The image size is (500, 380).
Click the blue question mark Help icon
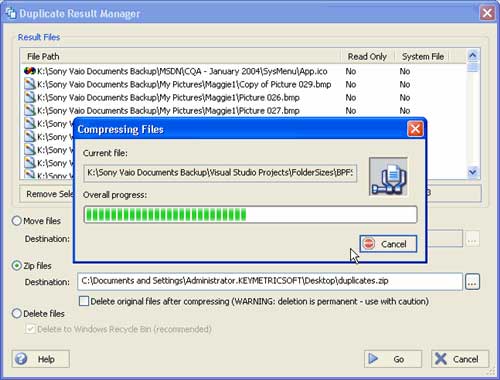[21, 359]
